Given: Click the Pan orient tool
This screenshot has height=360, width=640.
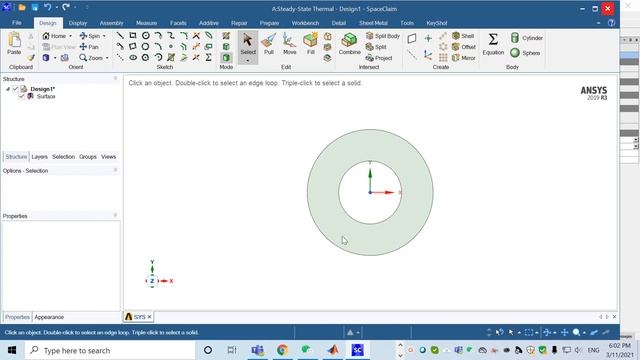Looking at the screenshot, I should [x=89, y=47].
